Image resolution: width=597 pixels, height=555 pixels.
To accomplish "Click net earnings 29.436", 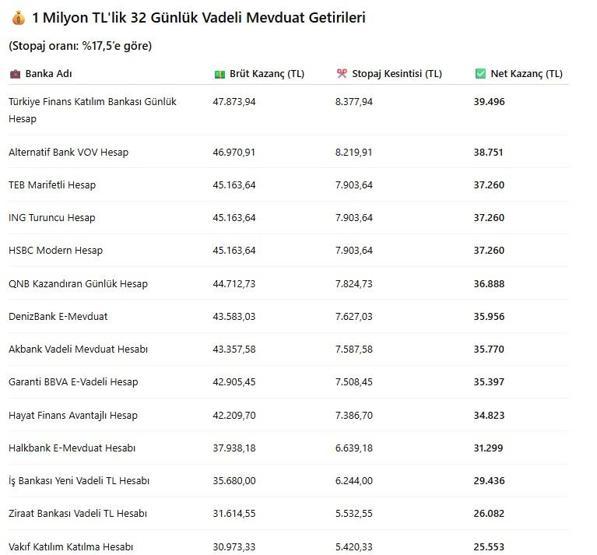I will (x=489, y=481).
